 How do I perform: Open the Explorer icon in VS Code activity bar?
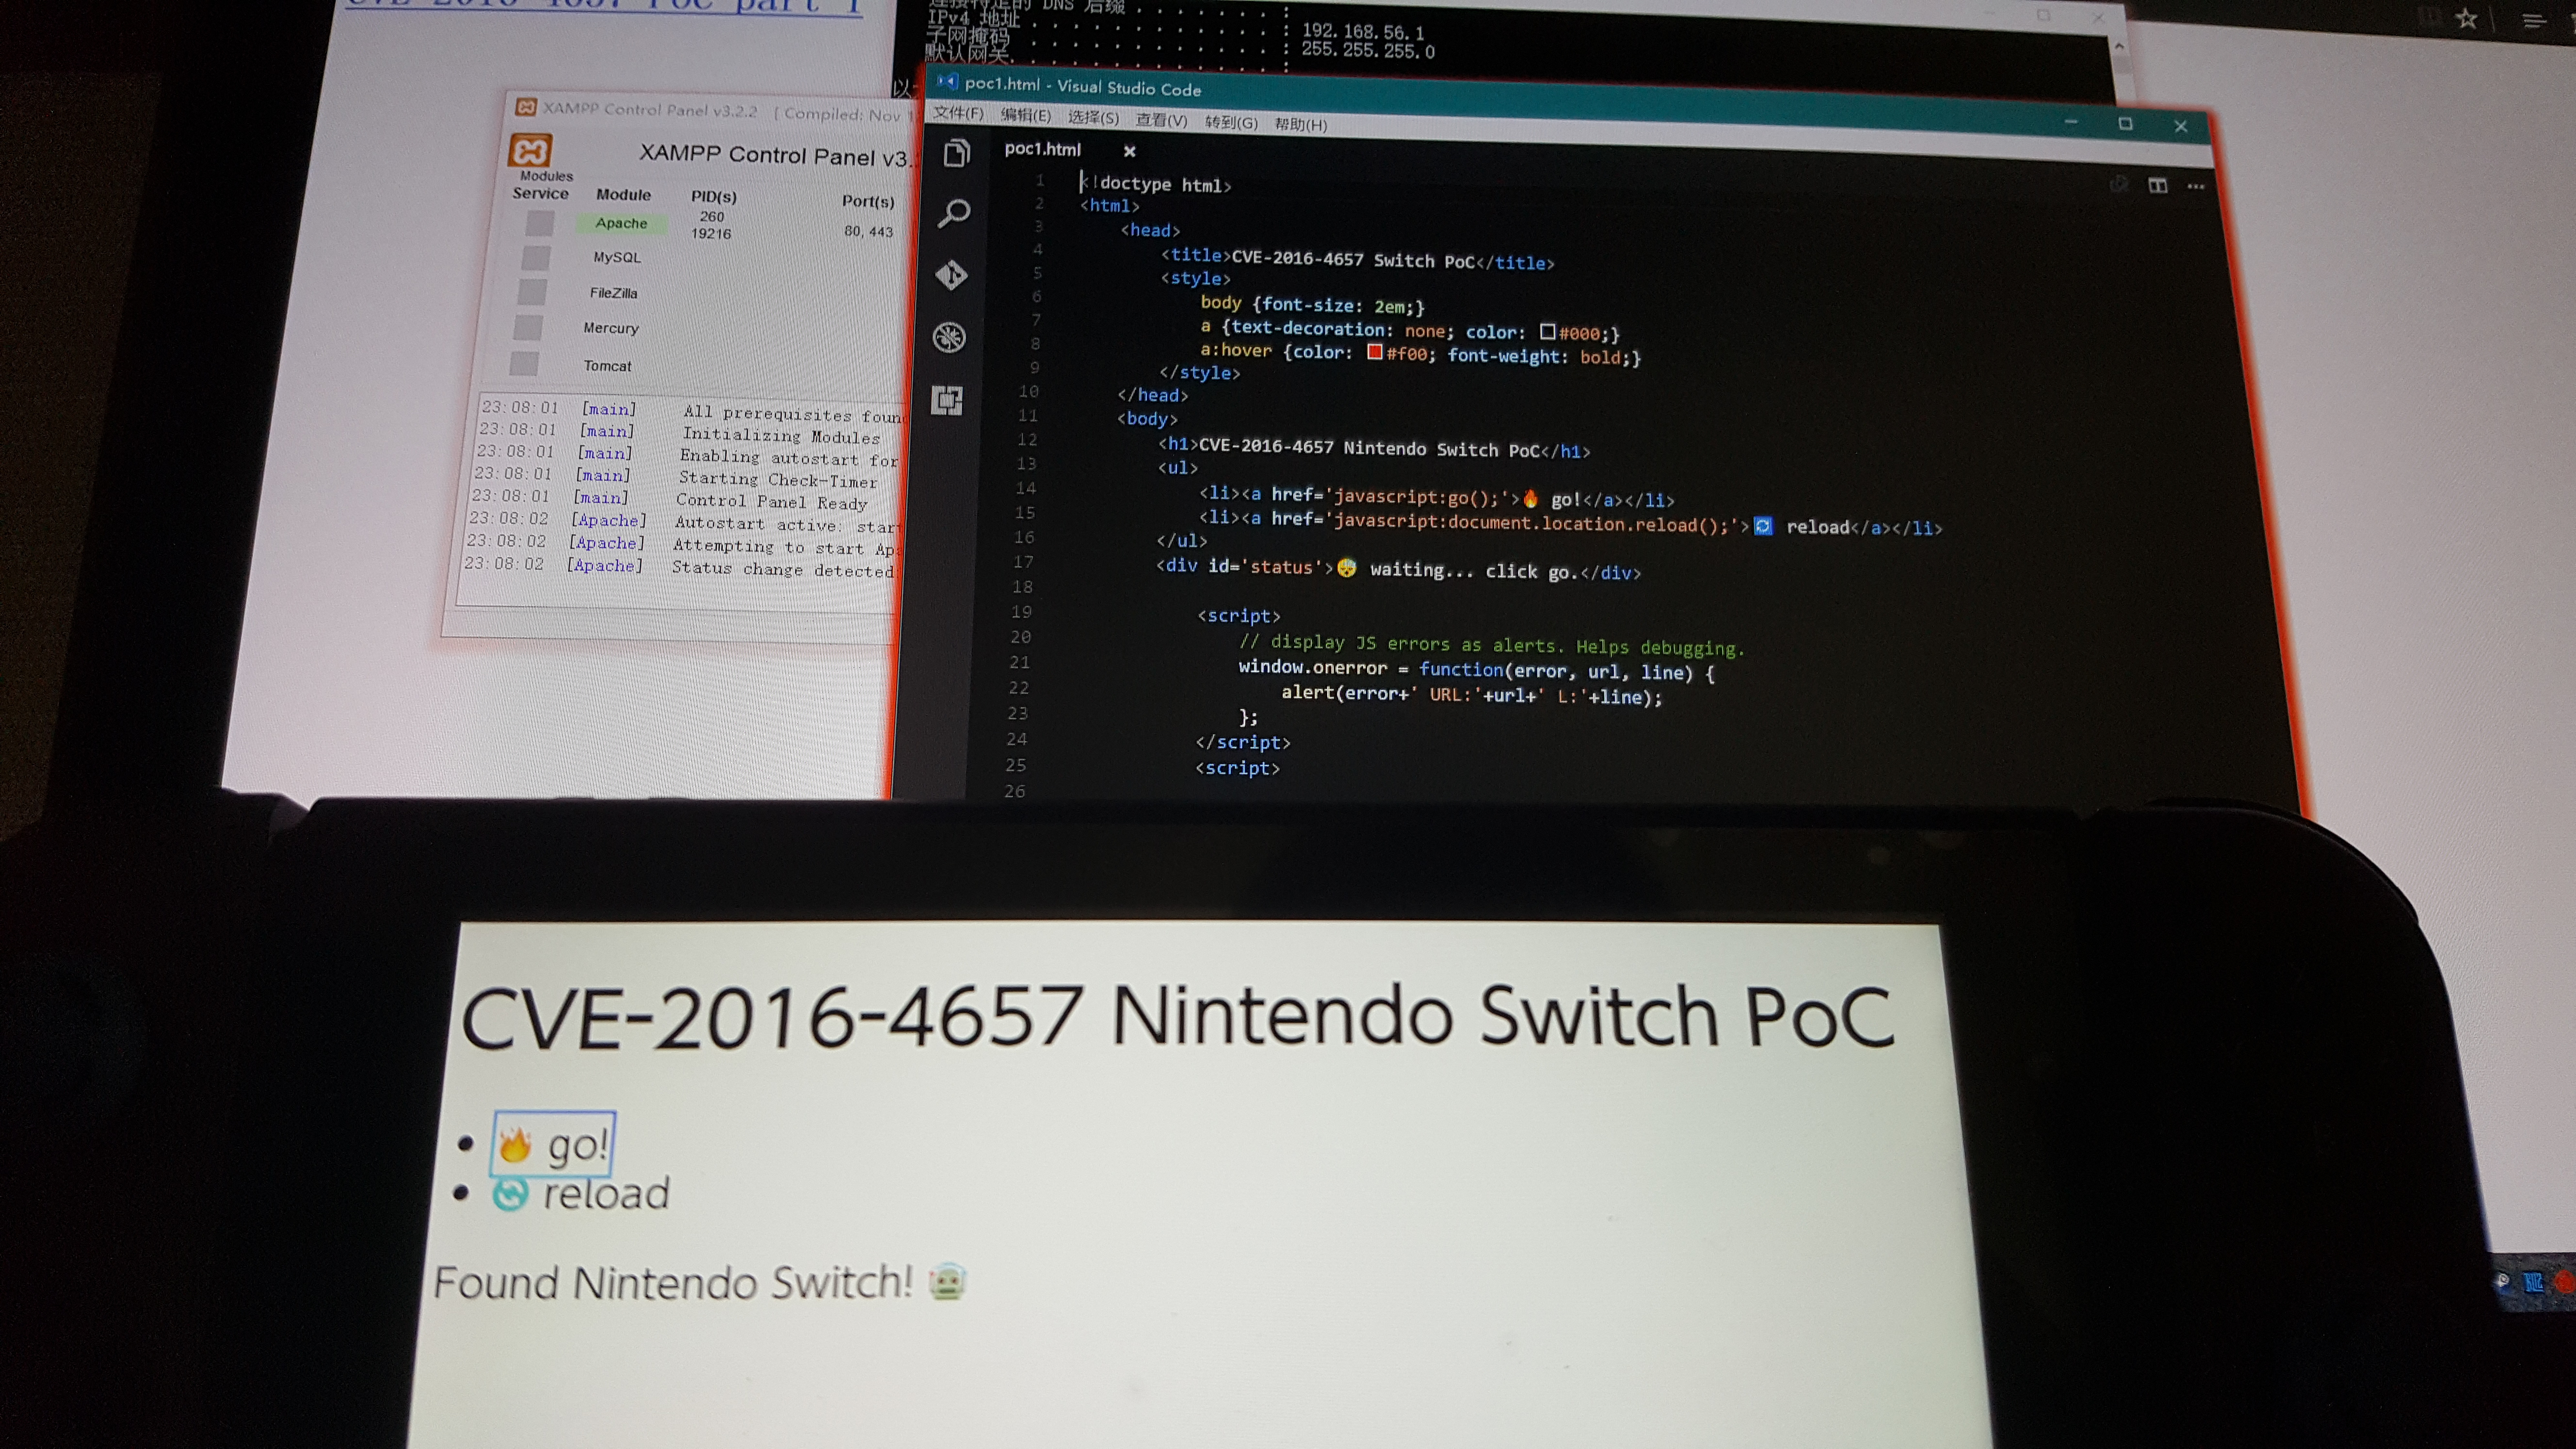click(x=956, y=153)
